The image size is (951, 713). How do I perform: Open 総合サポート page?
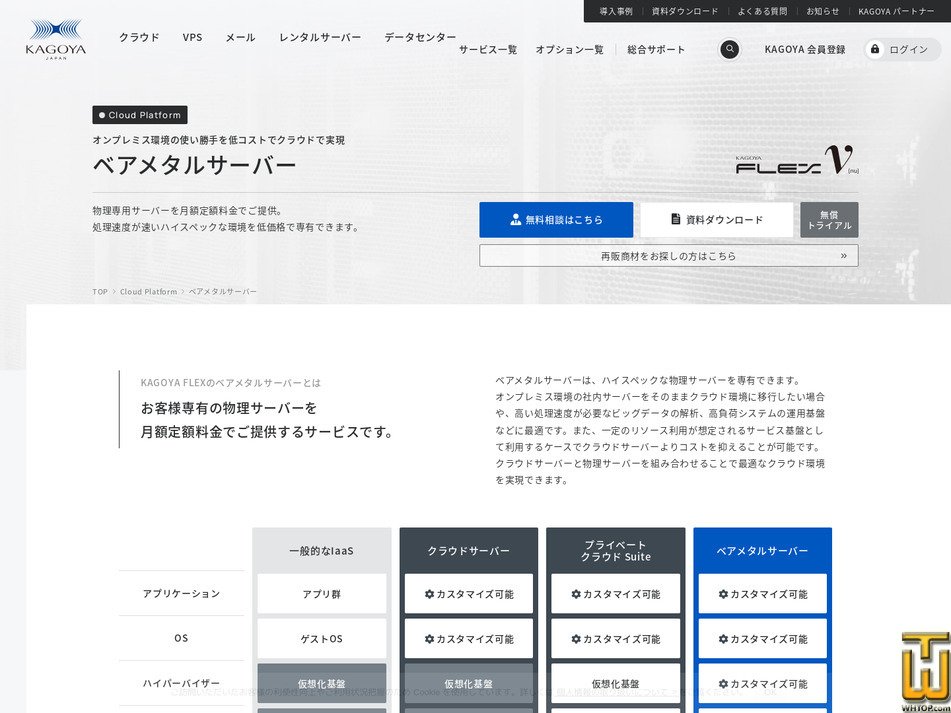[656, 50]
